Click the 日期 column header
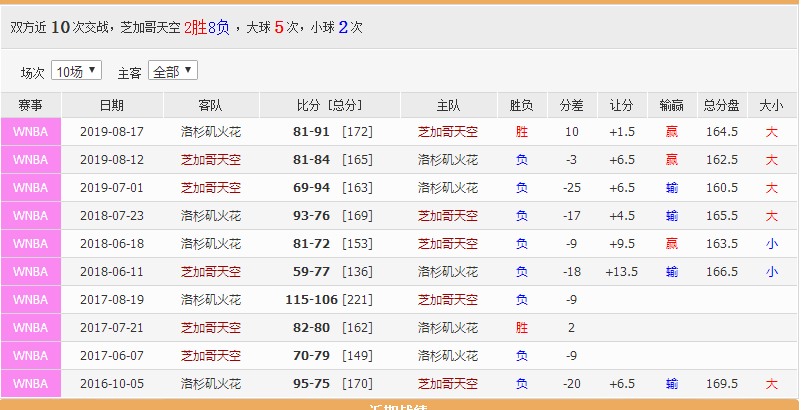Screen dimensions: 809x410 point(112,105)
